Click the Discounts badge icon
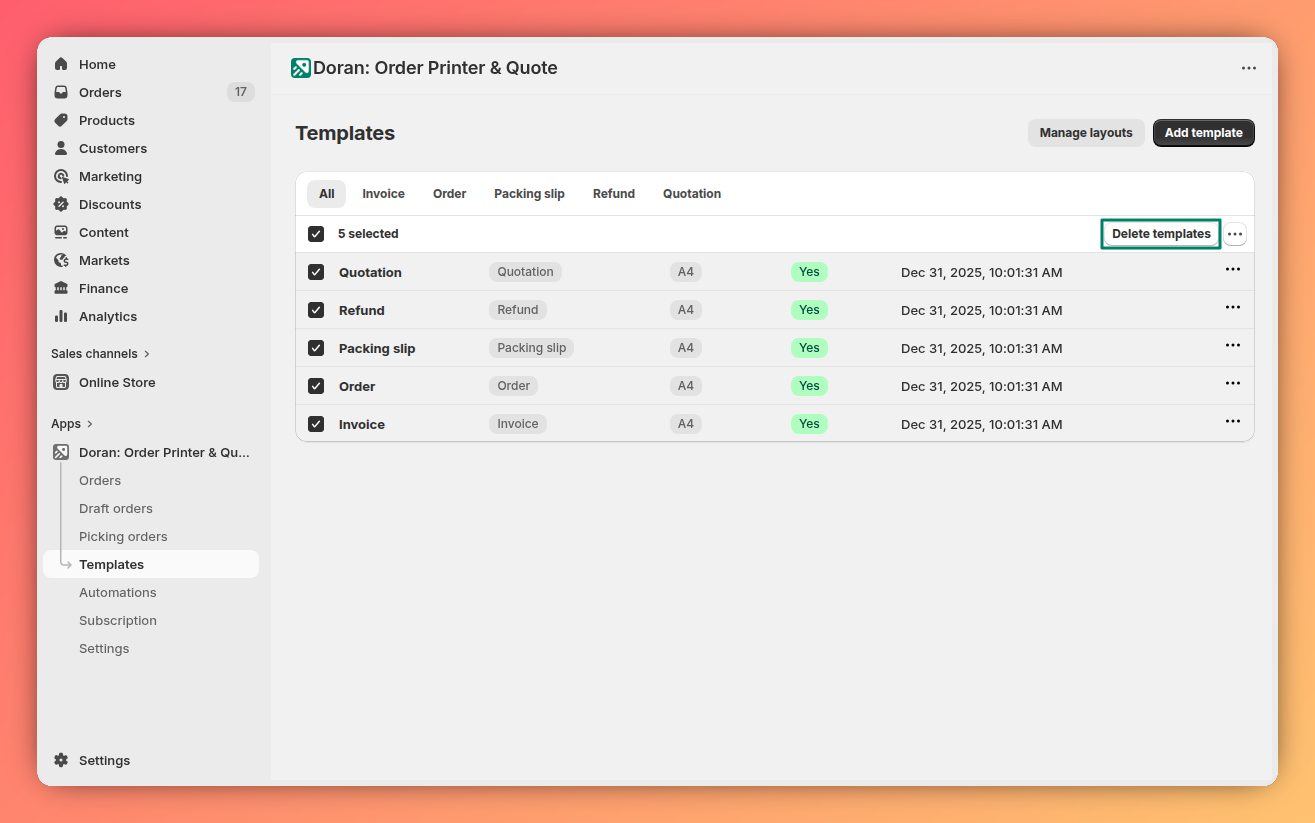The width and height of the screenshot is (1315, 823). coord(61,204)
